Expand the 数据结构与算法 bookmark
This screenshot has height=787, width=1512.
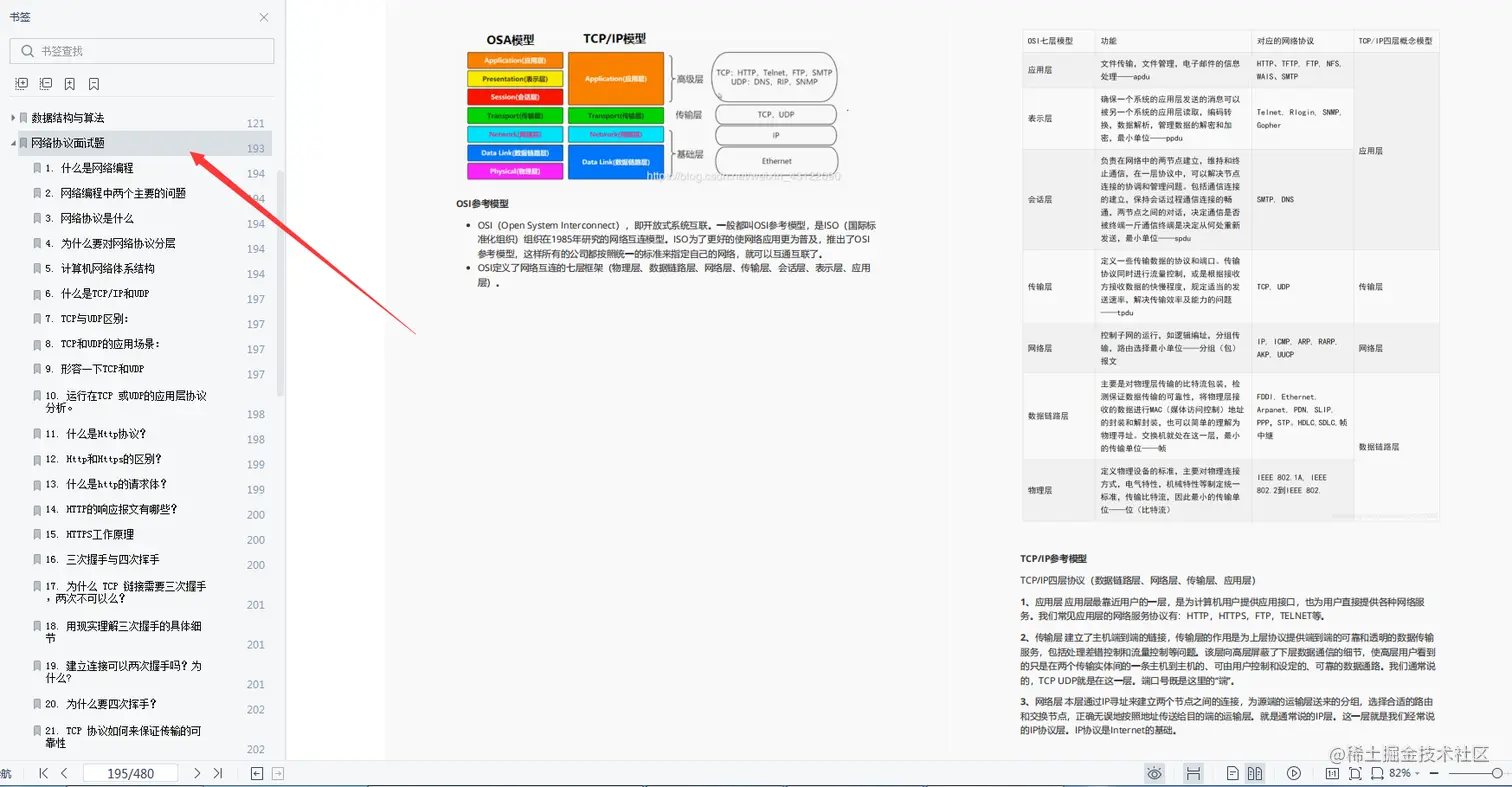point(13,118)
